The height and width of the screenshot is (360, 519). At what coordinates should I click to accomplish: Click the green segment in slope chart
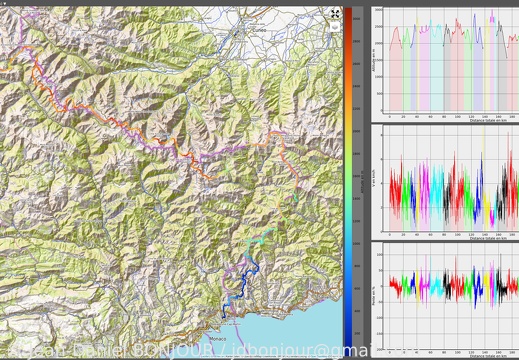click(x=406, y=285)
